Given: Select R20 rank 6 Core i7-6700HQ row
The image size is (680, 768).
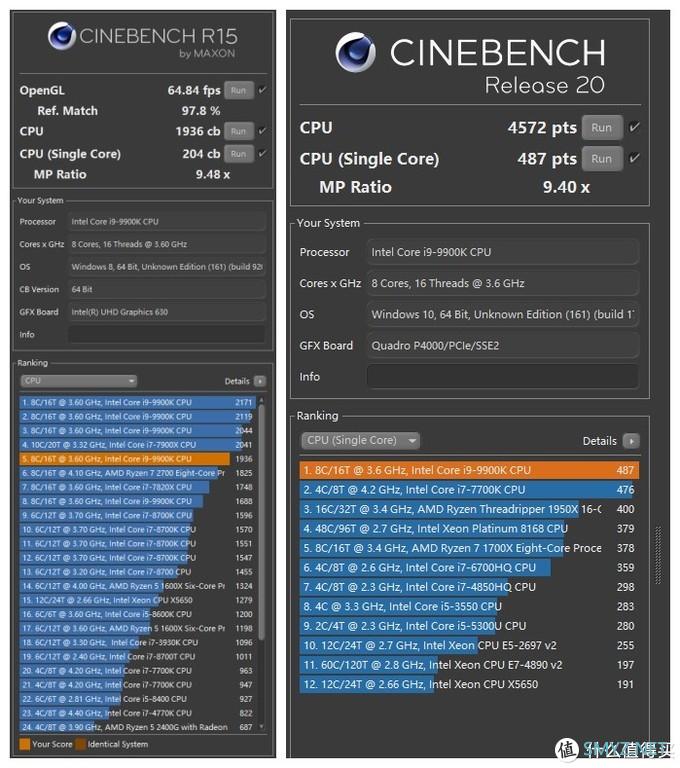Looking at the screenshot, I should [x=469, y=568].
